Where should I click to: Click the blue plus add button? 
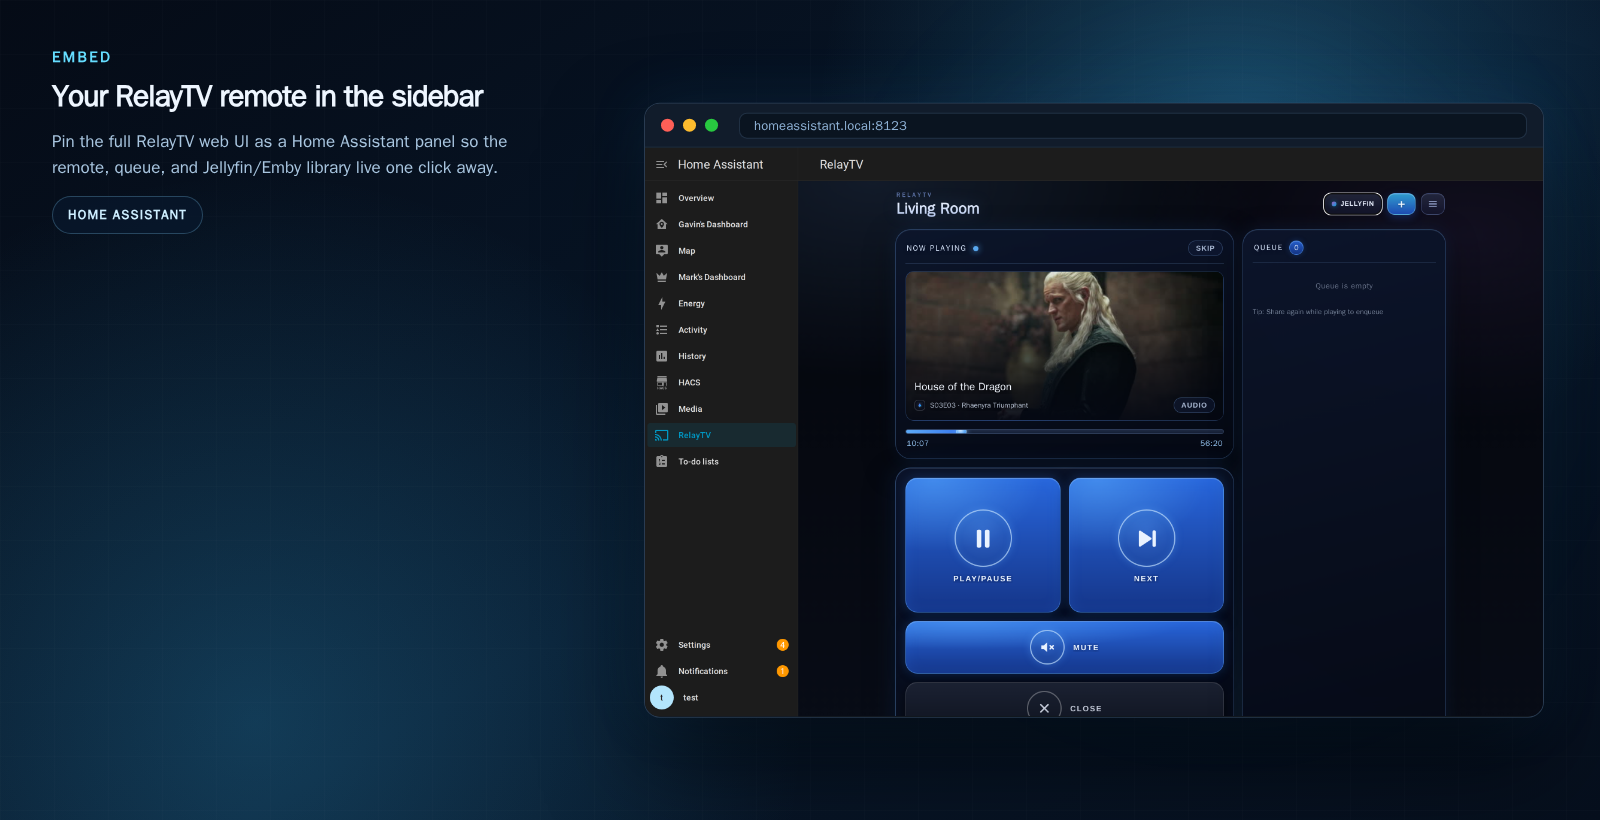1401,204
